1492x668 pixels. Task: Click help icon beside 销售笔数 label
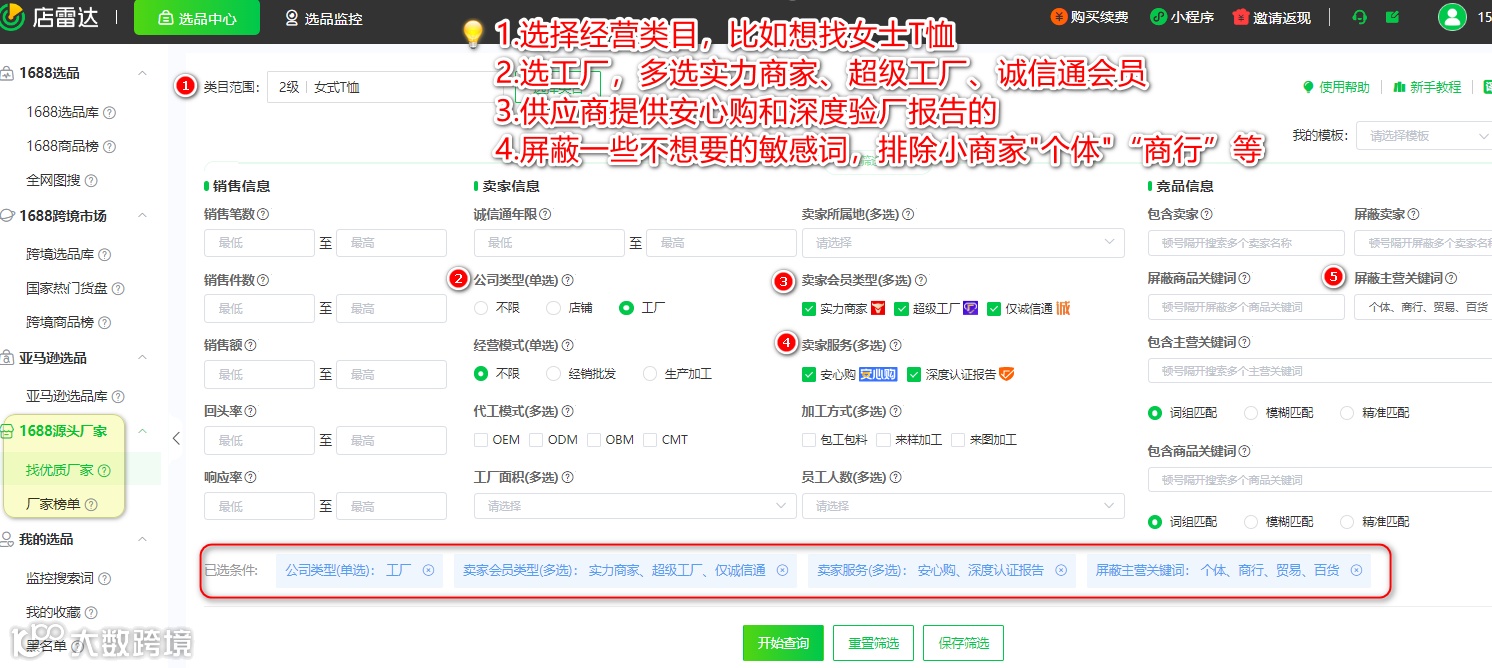(263, 214)
